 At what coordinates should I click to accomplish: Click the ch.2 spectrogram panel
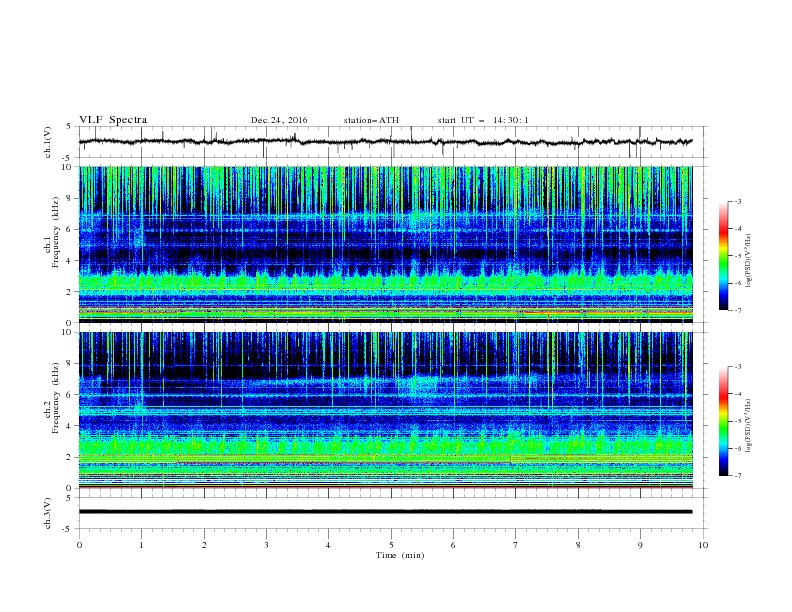pyautogui.click(x=386, y=410)
